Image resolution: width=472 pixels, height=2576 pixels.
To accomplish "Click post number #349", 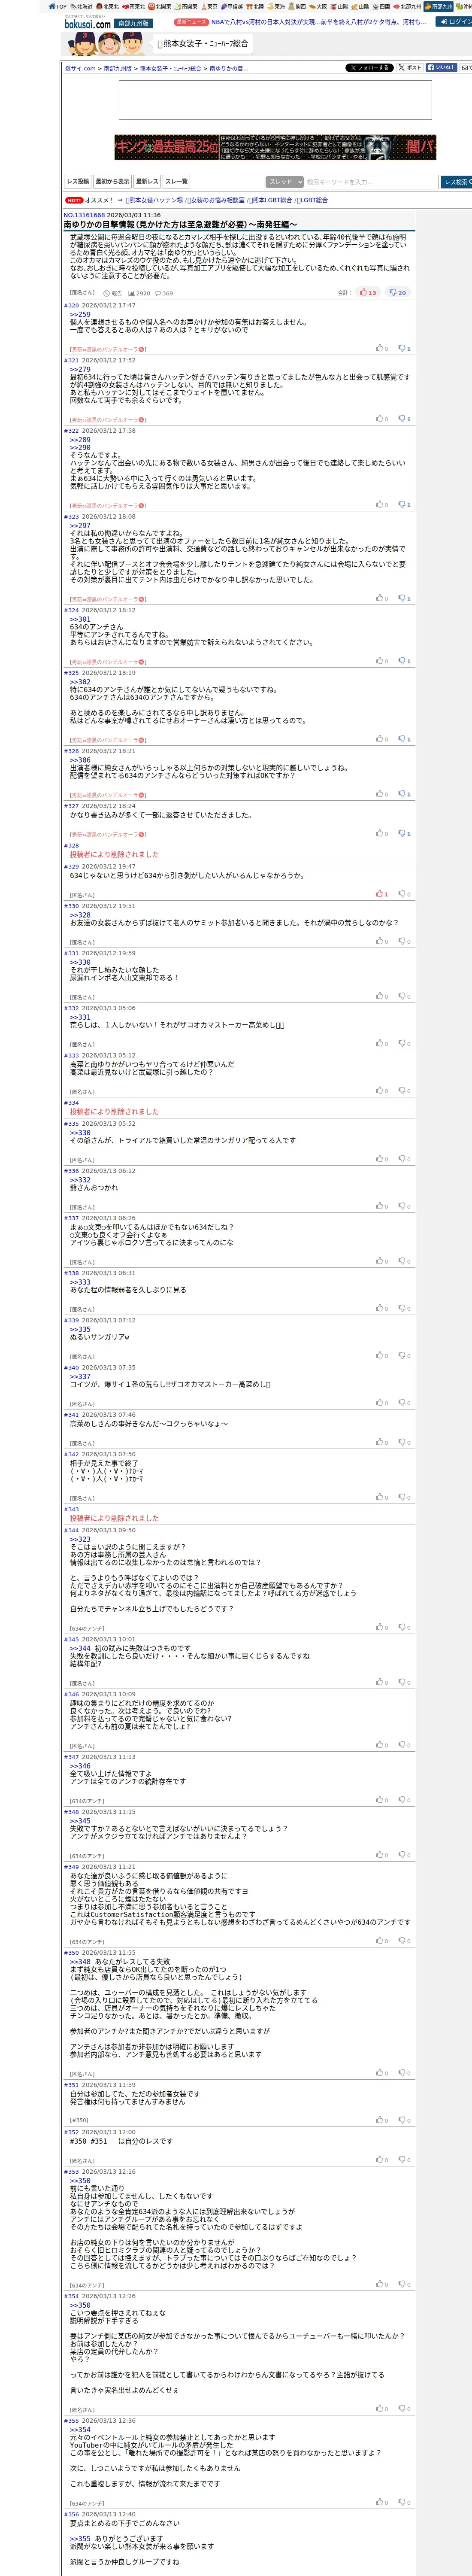I will 71,1867.
